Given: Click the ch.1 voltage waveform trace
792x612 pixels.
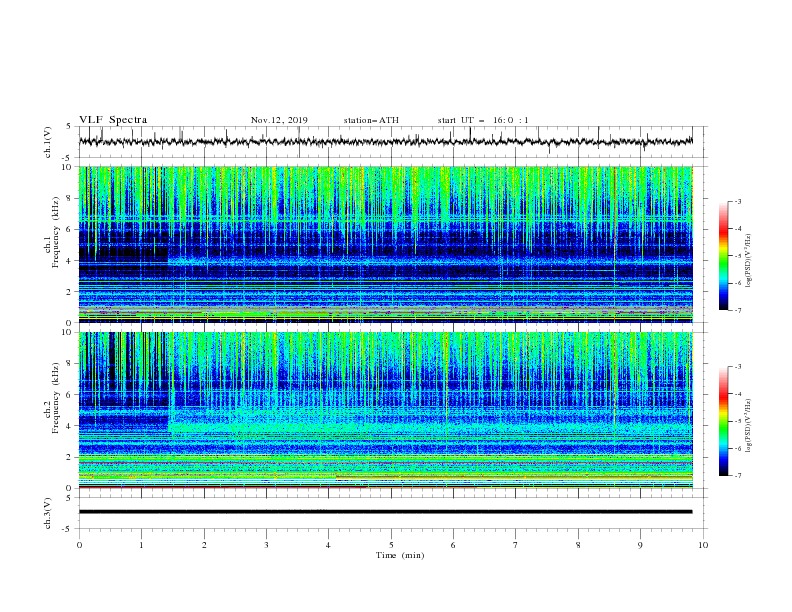Looking at the screenshot, I should [x=385, y=141].
